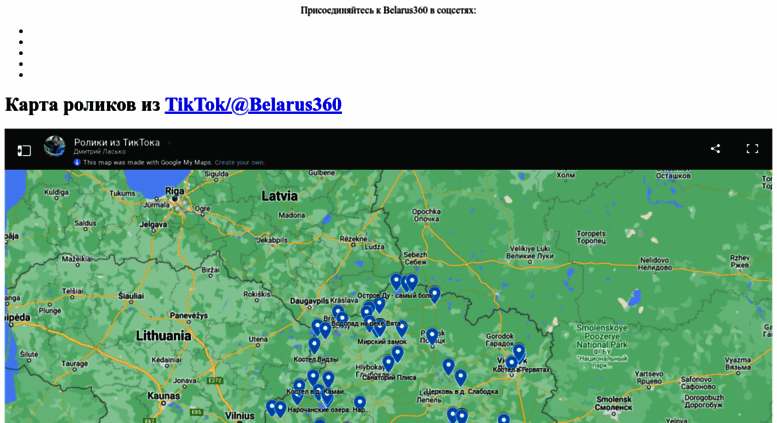Click the Velikiye Luki town label
The height and width of the screenshot is (423, 777).
click(530, 252)
